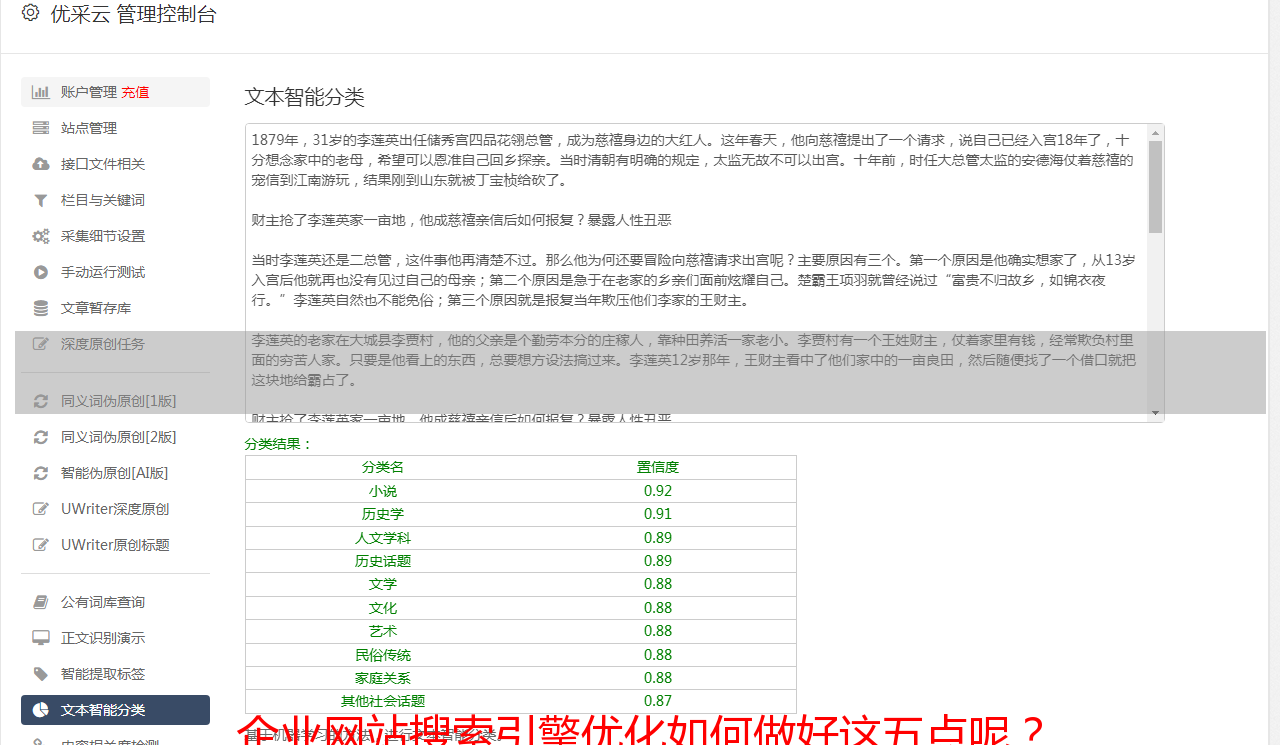This screenshot has height=745, width=1280.
Task: Click the 同义词伪原创[1版] refresh icon
Action: [41, 401]
